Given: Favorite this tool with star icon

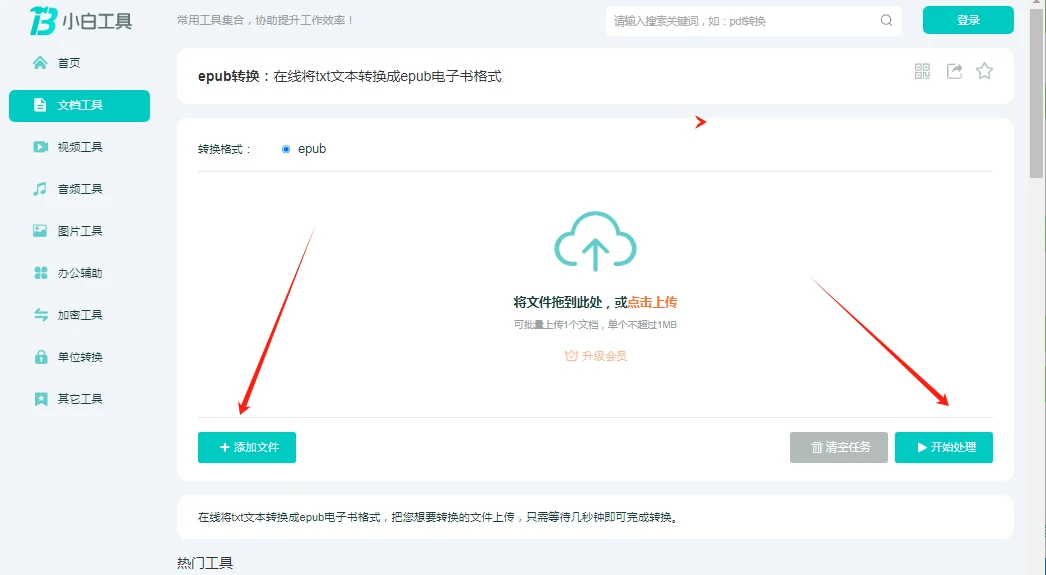Looking at the screenshot, I should click(x=984, y=71).
